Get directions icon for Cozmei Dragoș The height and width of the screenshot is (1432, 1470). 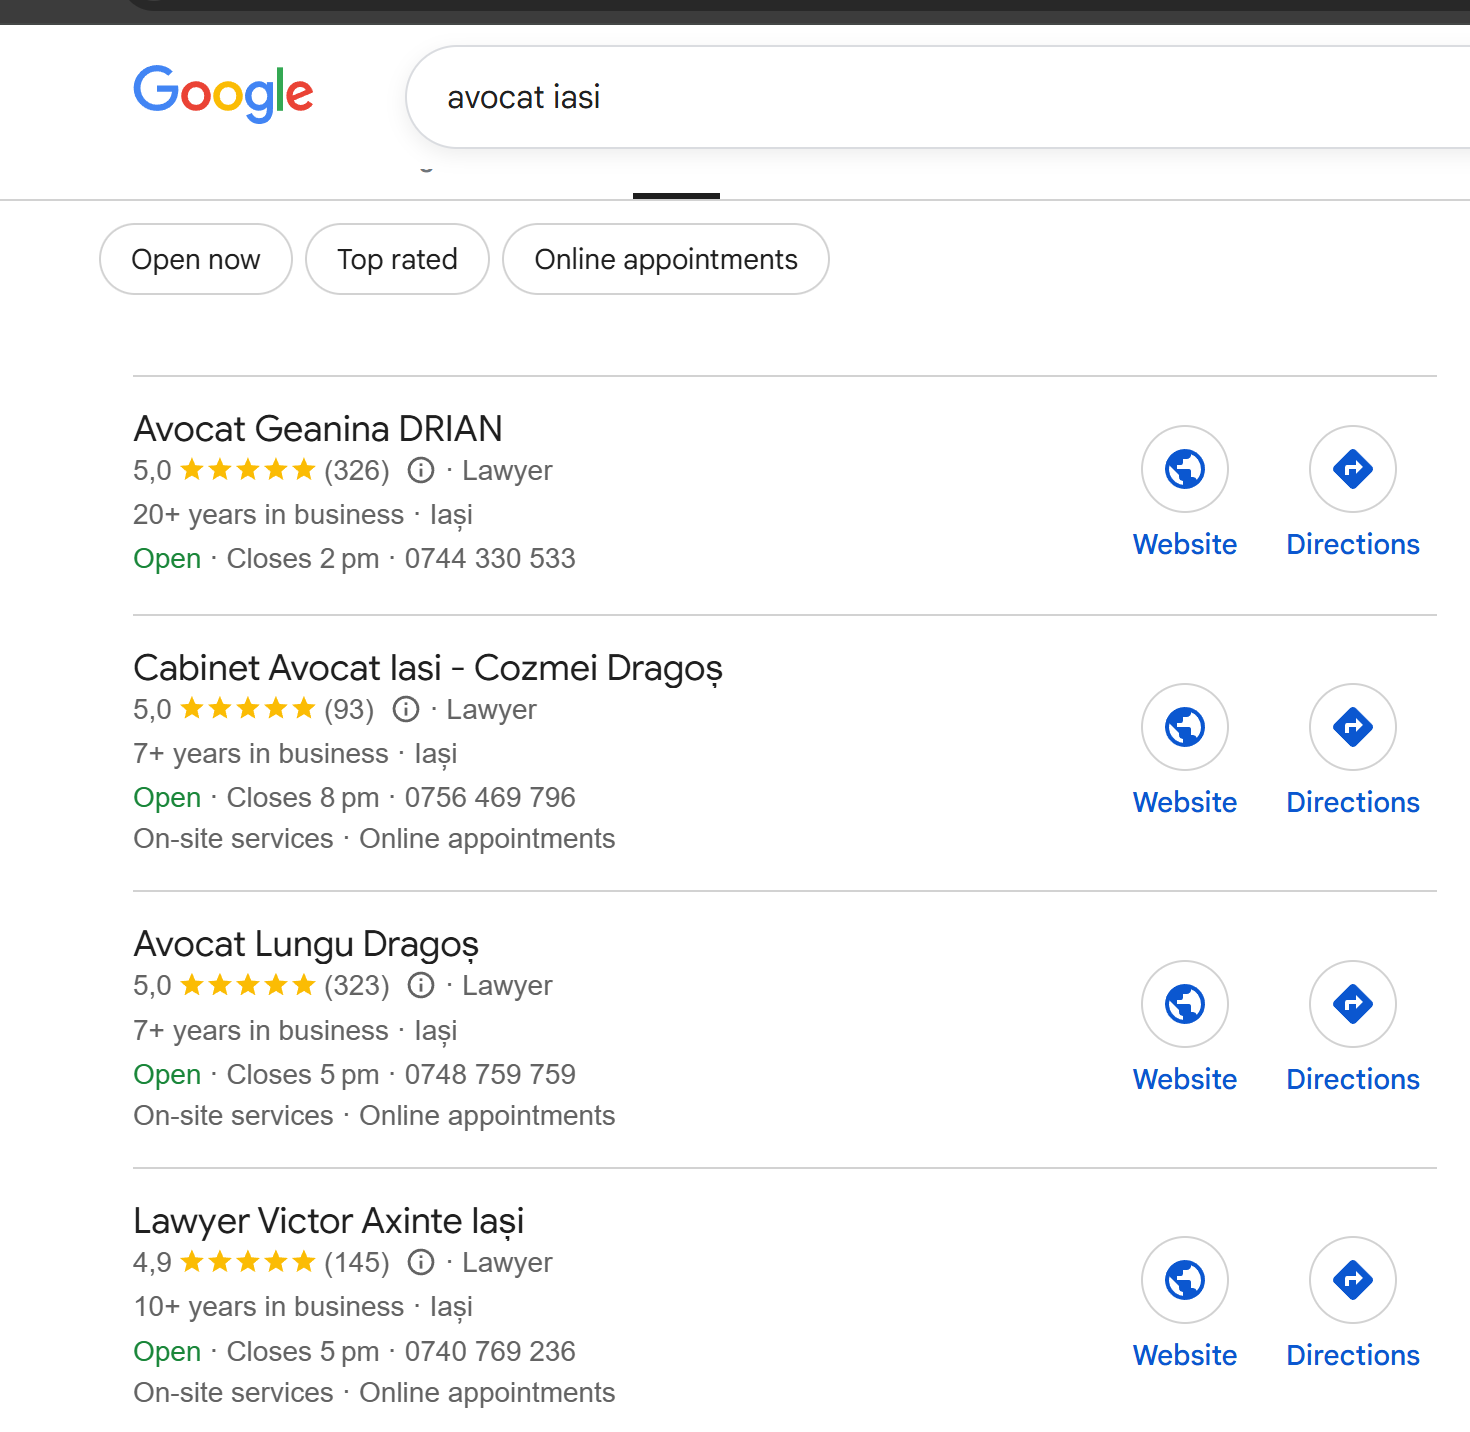(1353, 727)
